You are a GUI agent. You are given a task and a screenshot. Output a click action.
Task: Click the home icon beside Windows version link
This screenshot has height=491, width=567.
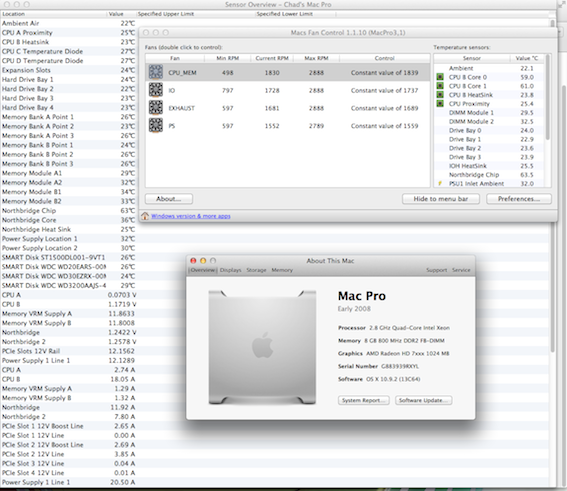tap(145, 216)
